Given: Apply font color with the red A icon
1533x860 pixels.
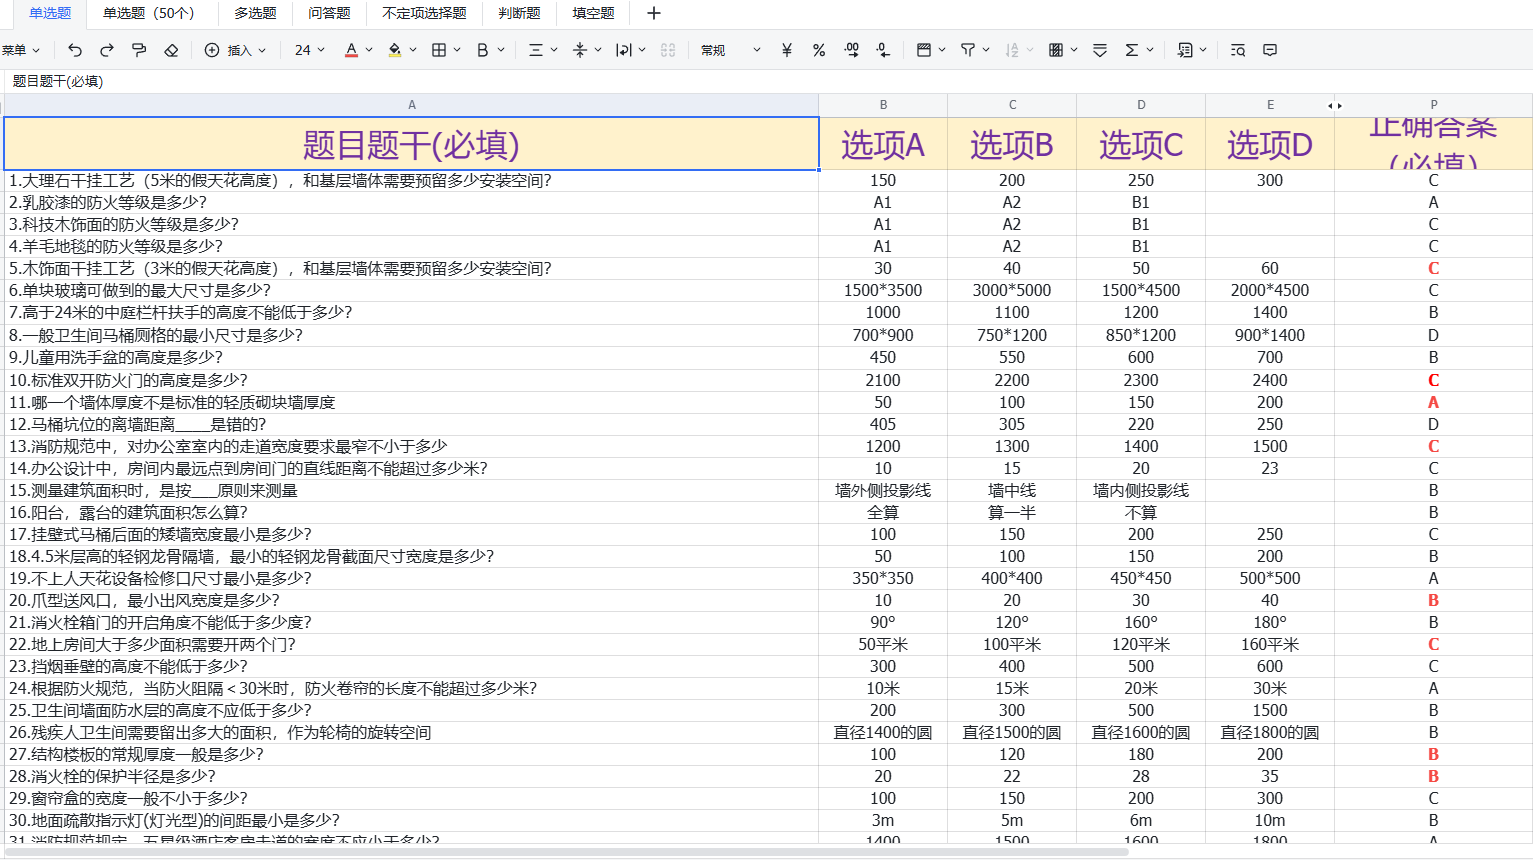Looking at the screenshot, I should (x=351, y=50).
